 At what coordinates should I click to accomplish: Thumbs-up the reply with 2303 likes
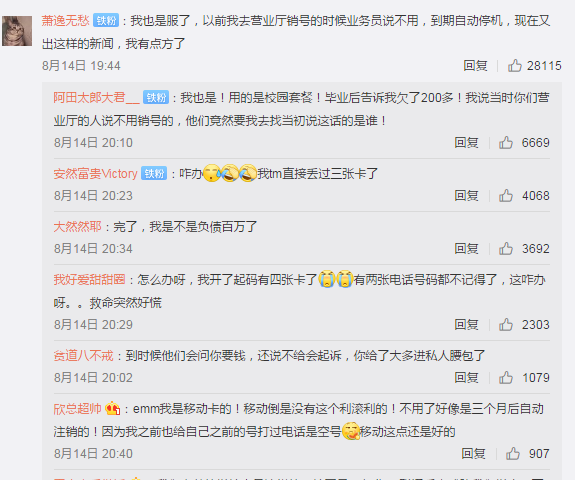[506, 325]
